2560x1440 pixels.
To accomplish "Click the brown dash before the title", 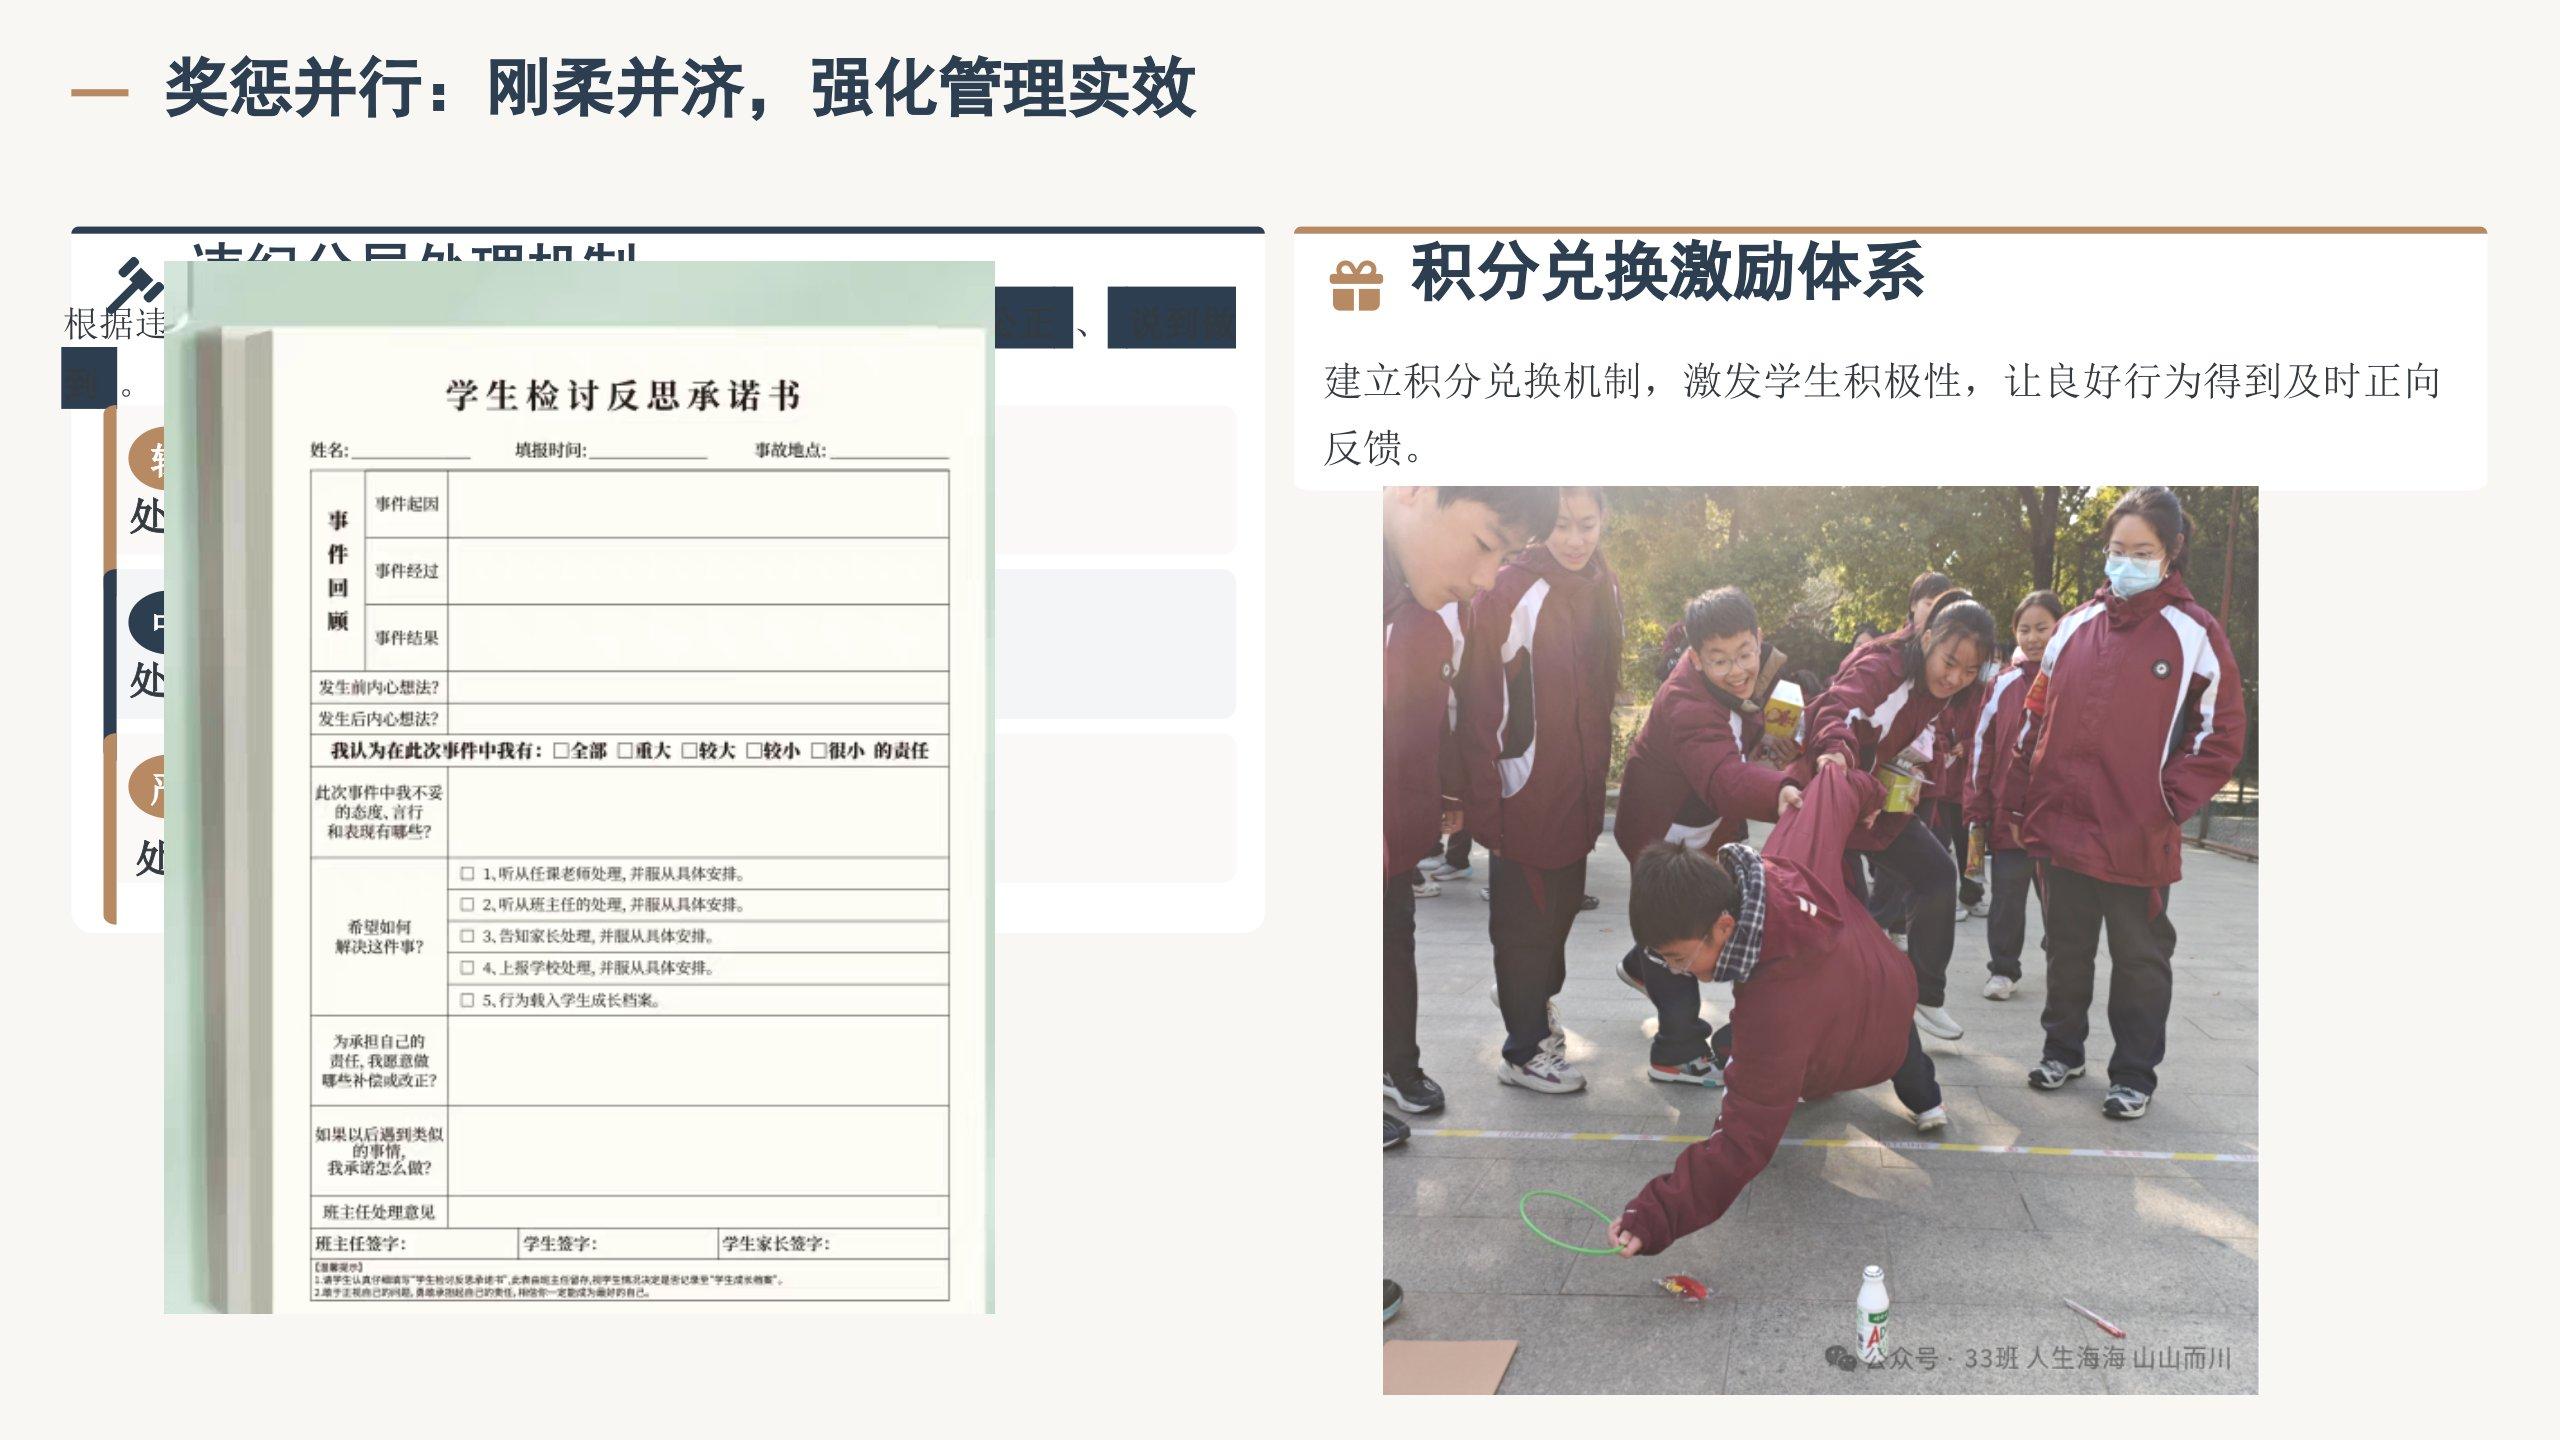I will [99, 93].
